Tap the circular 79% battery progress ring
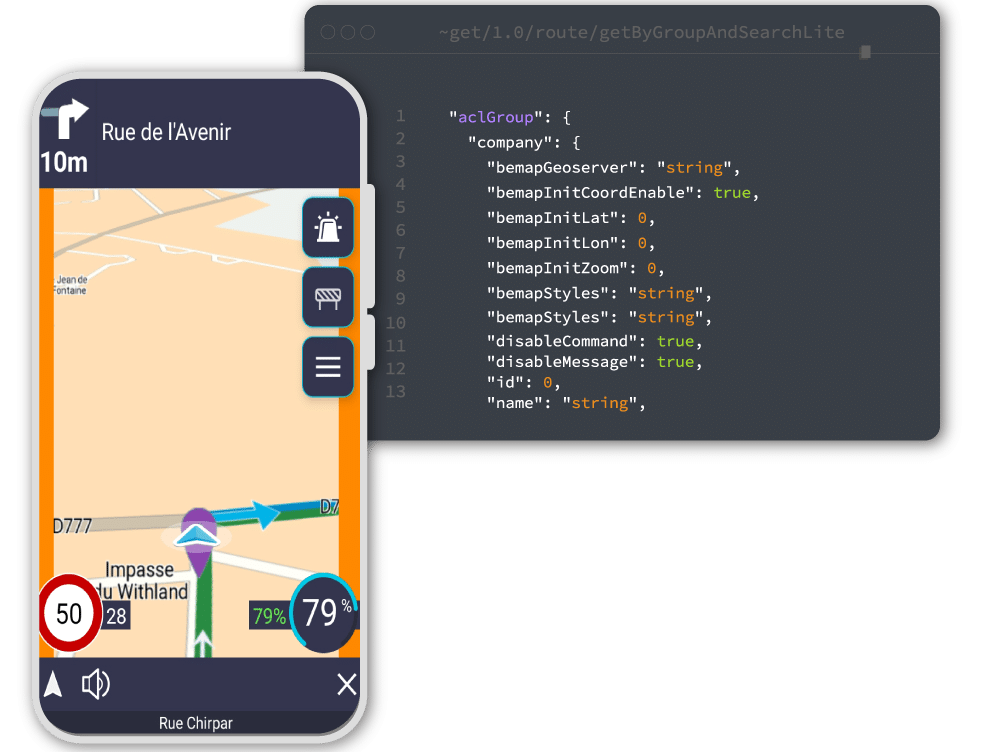Viewport: 992px width, 752px height. pyautogui.click(x=323, y=613)
